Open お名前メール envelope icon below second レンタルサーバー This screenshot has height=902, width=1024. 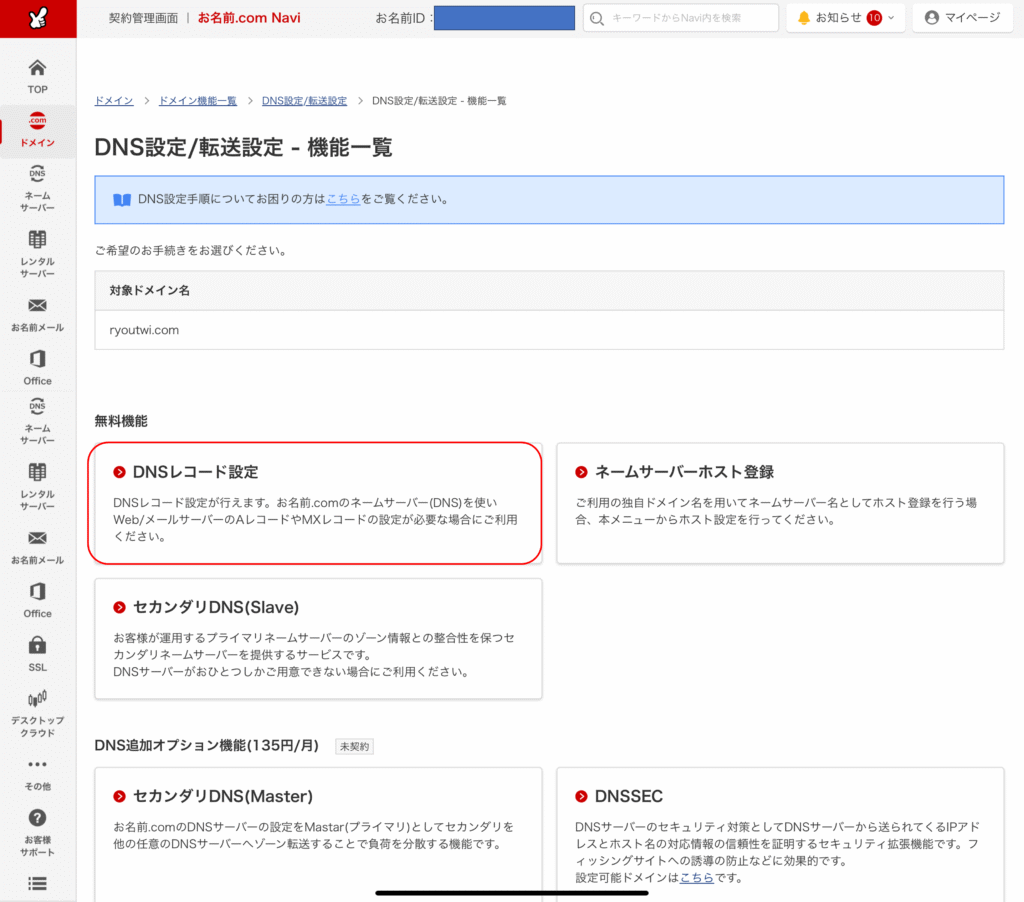pyautogui.click(x=37, y=538)
